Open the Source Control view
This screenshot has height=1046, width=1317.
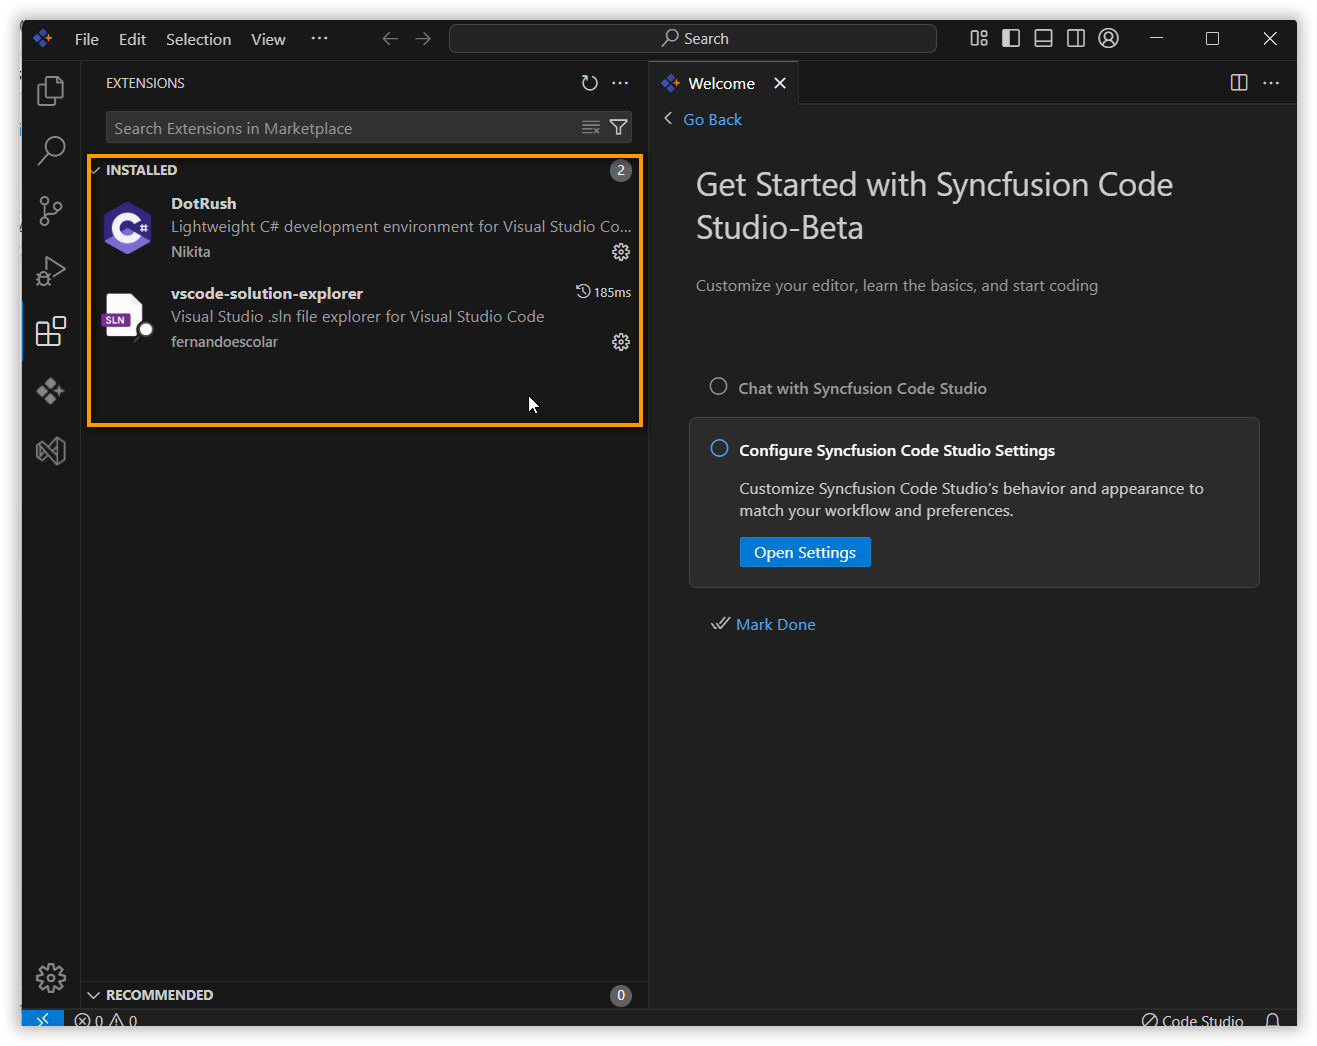pos(50,211)
